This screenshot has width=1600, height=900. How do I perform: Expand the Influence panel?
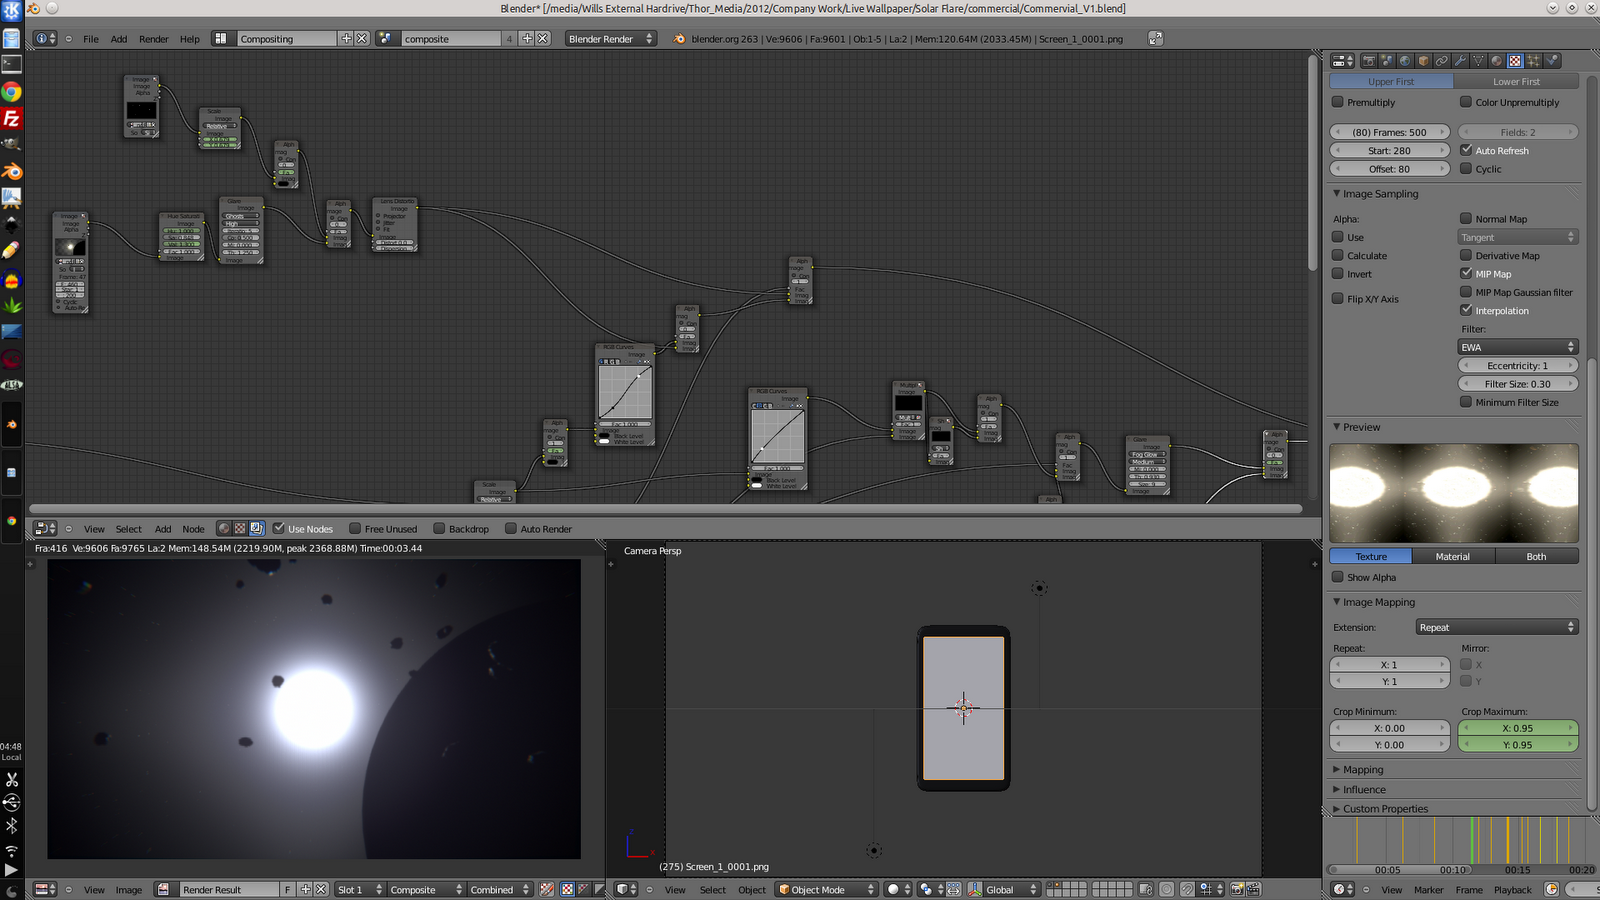(x=1364, y=789)
